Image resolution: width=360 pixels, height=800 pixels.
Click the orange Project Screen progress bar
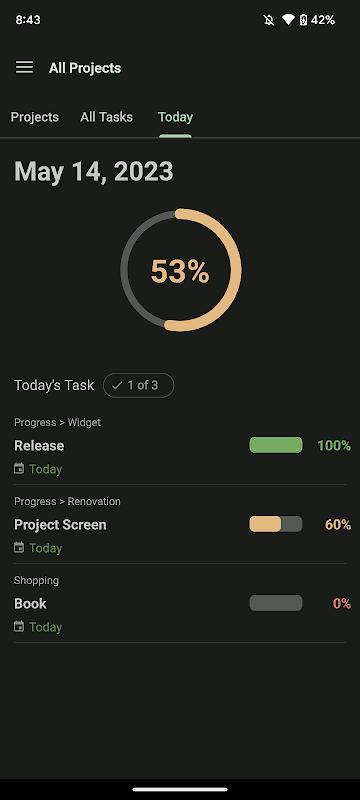pyautogui.click(x=276, y=524)
